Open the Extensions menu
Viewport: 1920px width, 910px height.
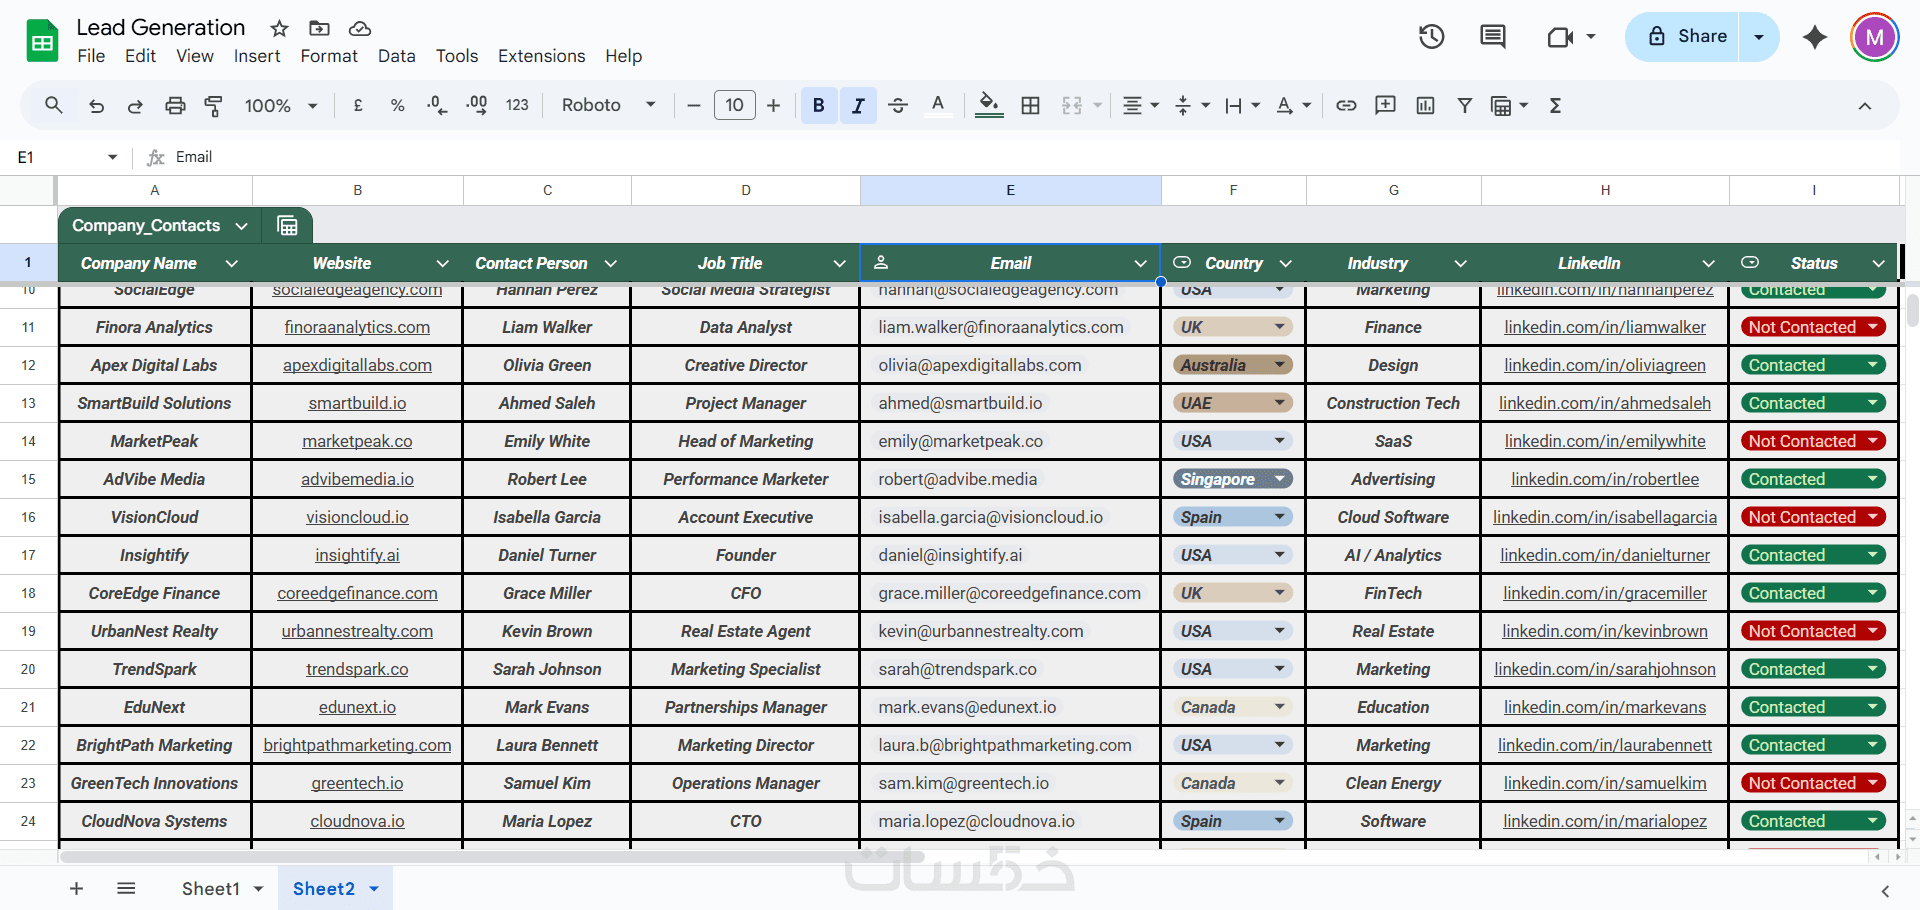click(542, 56)
